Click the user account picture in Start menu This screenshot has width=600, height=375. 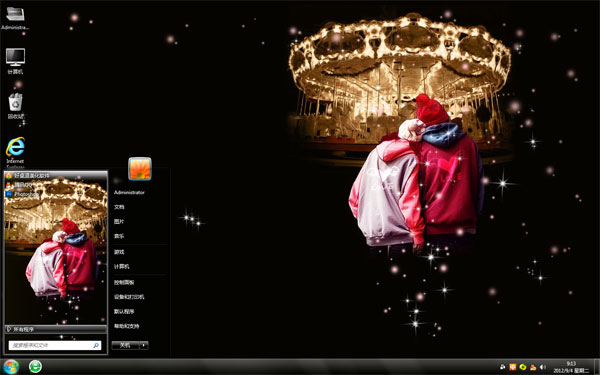click(x=140, y=168)
